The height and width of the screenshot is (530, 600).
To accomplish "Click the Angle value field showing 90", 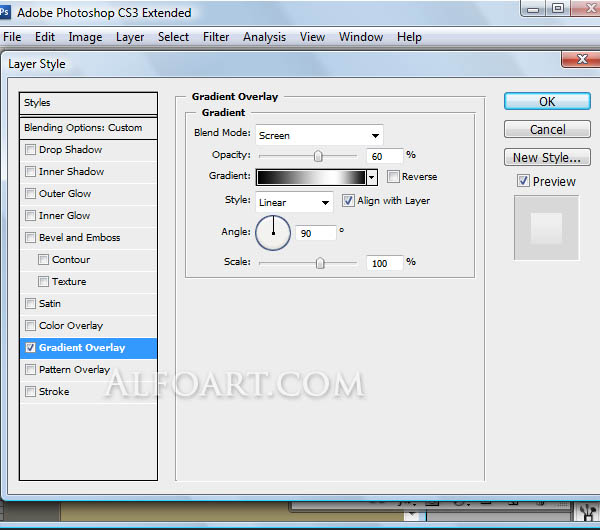I will 316,233.
